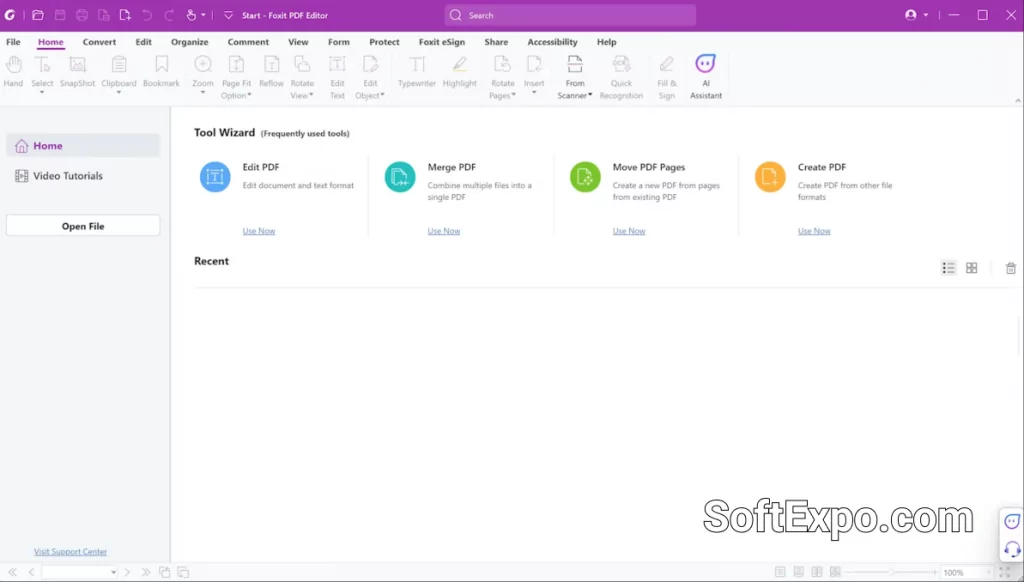Screen dimensions: 1024x582
Task: Click the Open File button
Action: point(82,224)
